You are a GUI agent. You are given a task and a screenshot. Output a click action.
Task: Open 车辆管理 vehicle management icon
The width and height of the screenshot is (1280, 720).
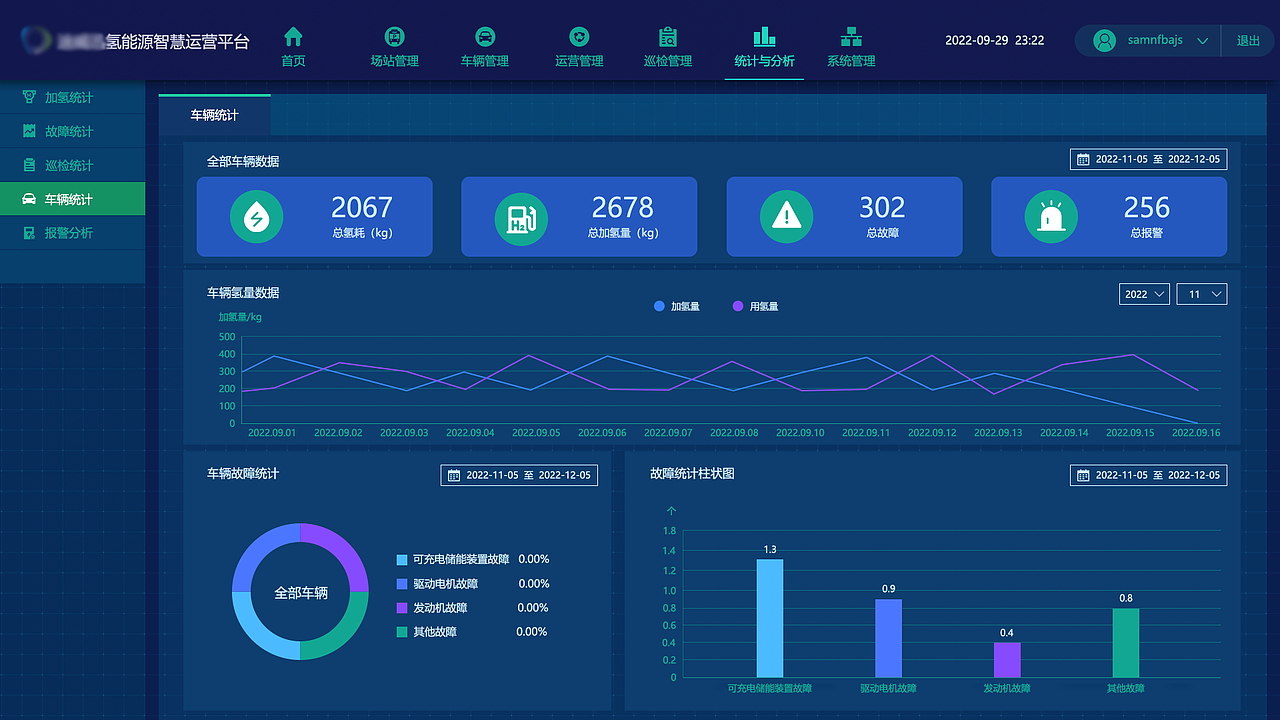(x=485, y=37)
